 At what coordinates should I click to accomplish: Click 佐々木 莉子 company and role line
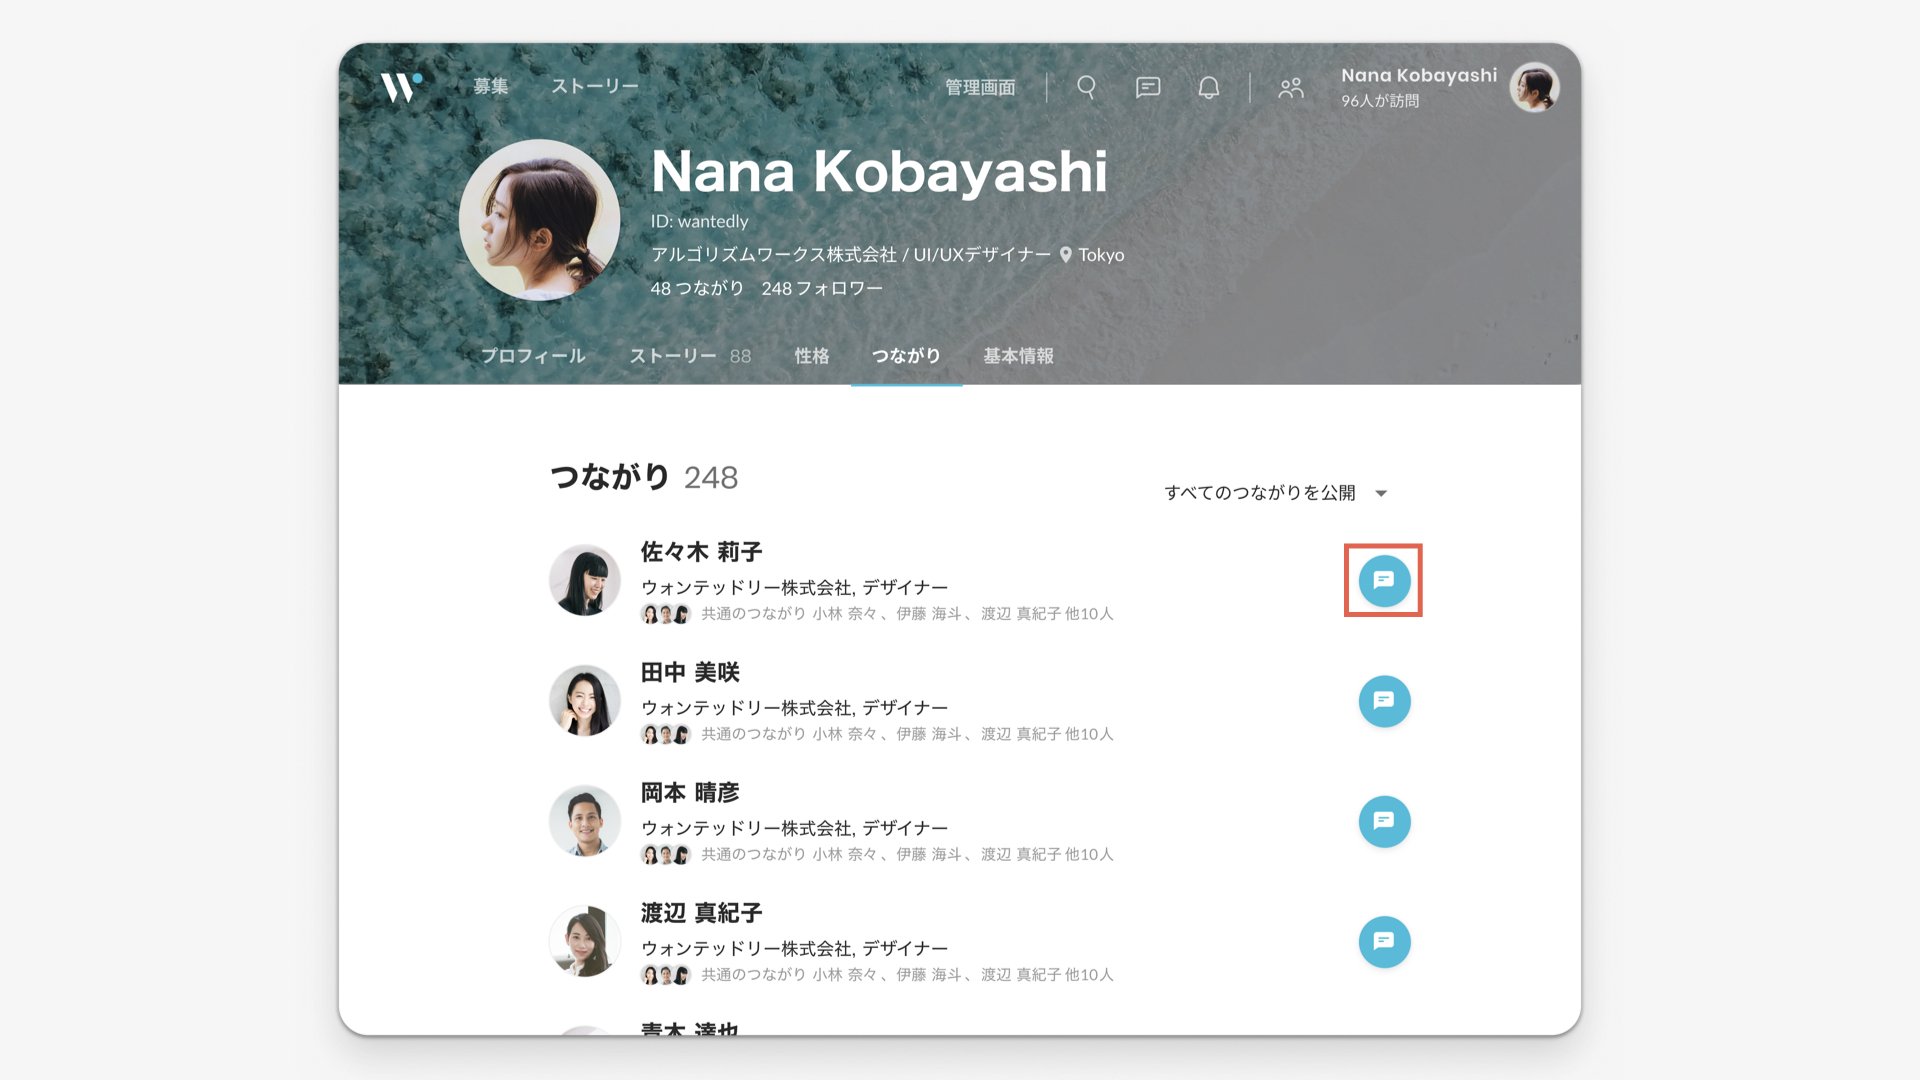click(x=794, y=587)
